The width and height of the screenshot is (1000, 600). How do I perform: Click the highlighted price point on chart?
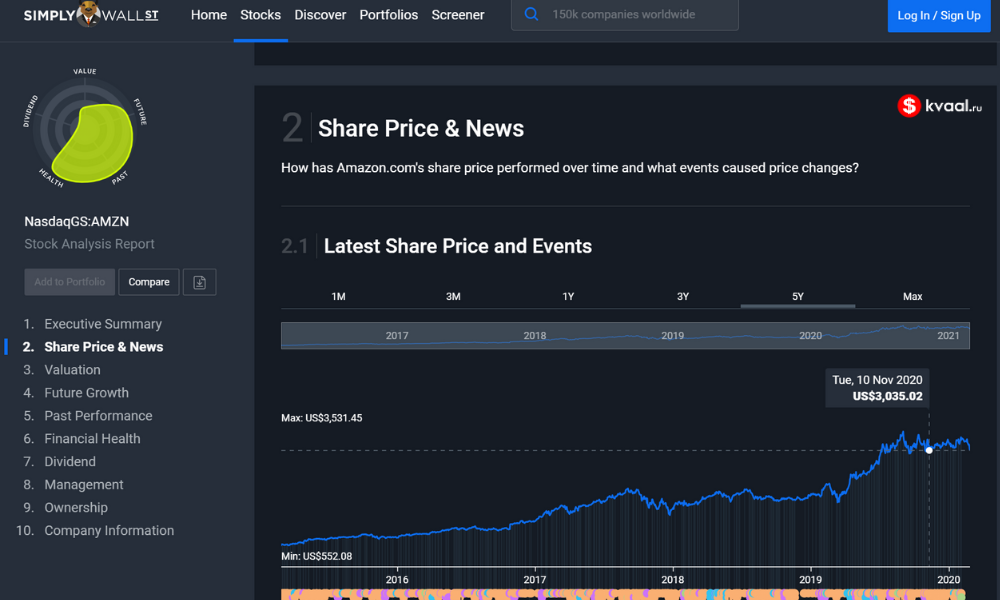(x=929, y=450)
